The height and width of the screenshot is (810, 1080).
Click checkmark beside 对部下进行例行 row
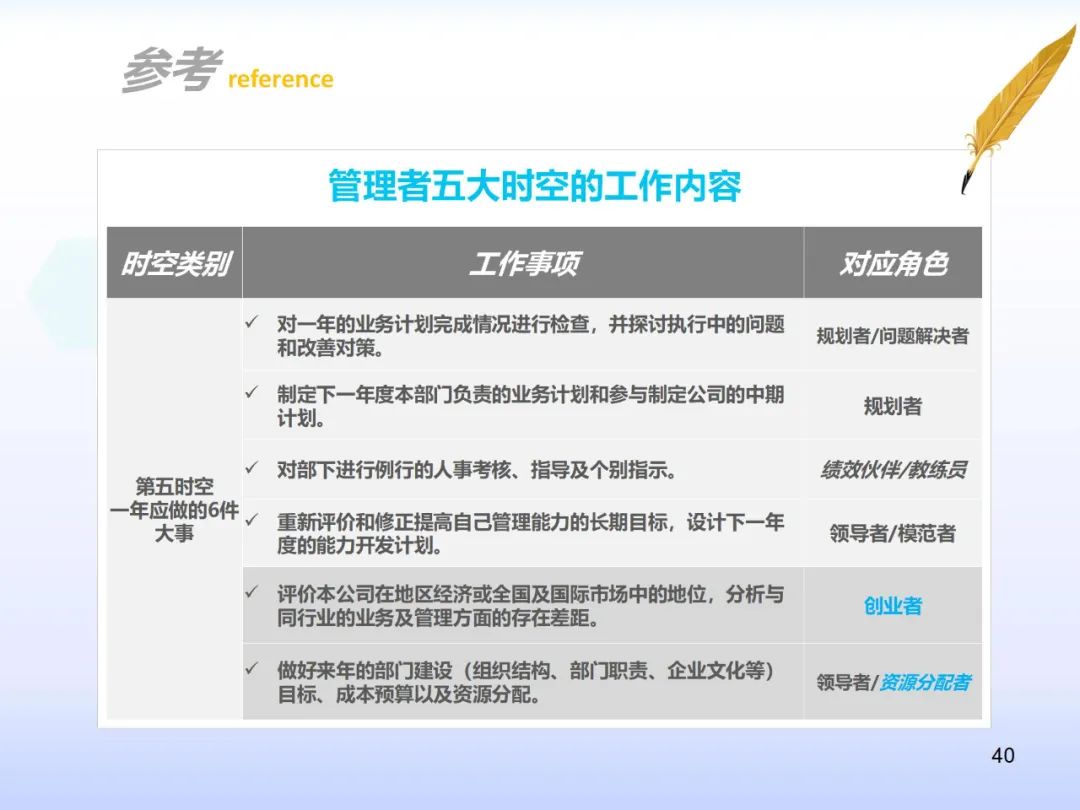click(252, 468)
